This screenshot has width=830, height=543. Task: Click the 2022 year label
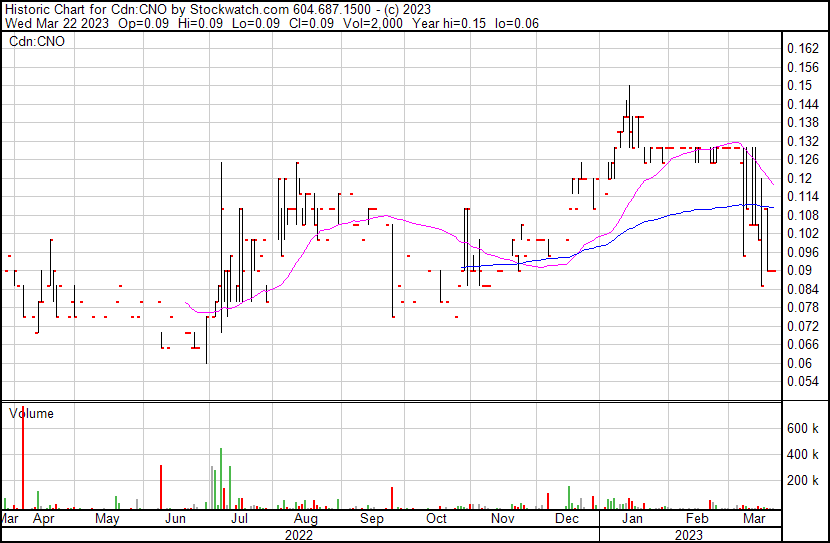point(298,535)
